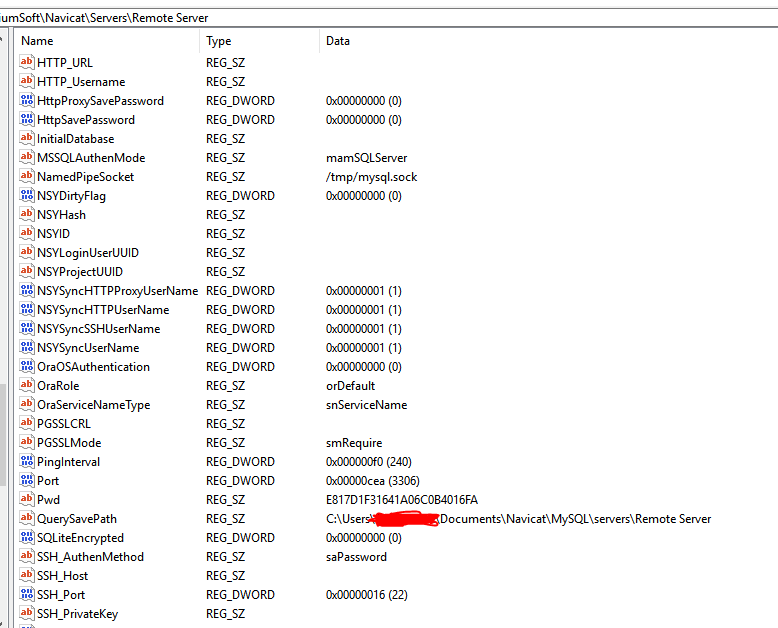Image resolution: width=778 pixels, height=628 pixels.
Task: Click the left tree pane scrollbar thumb
Action: point(2,435)
